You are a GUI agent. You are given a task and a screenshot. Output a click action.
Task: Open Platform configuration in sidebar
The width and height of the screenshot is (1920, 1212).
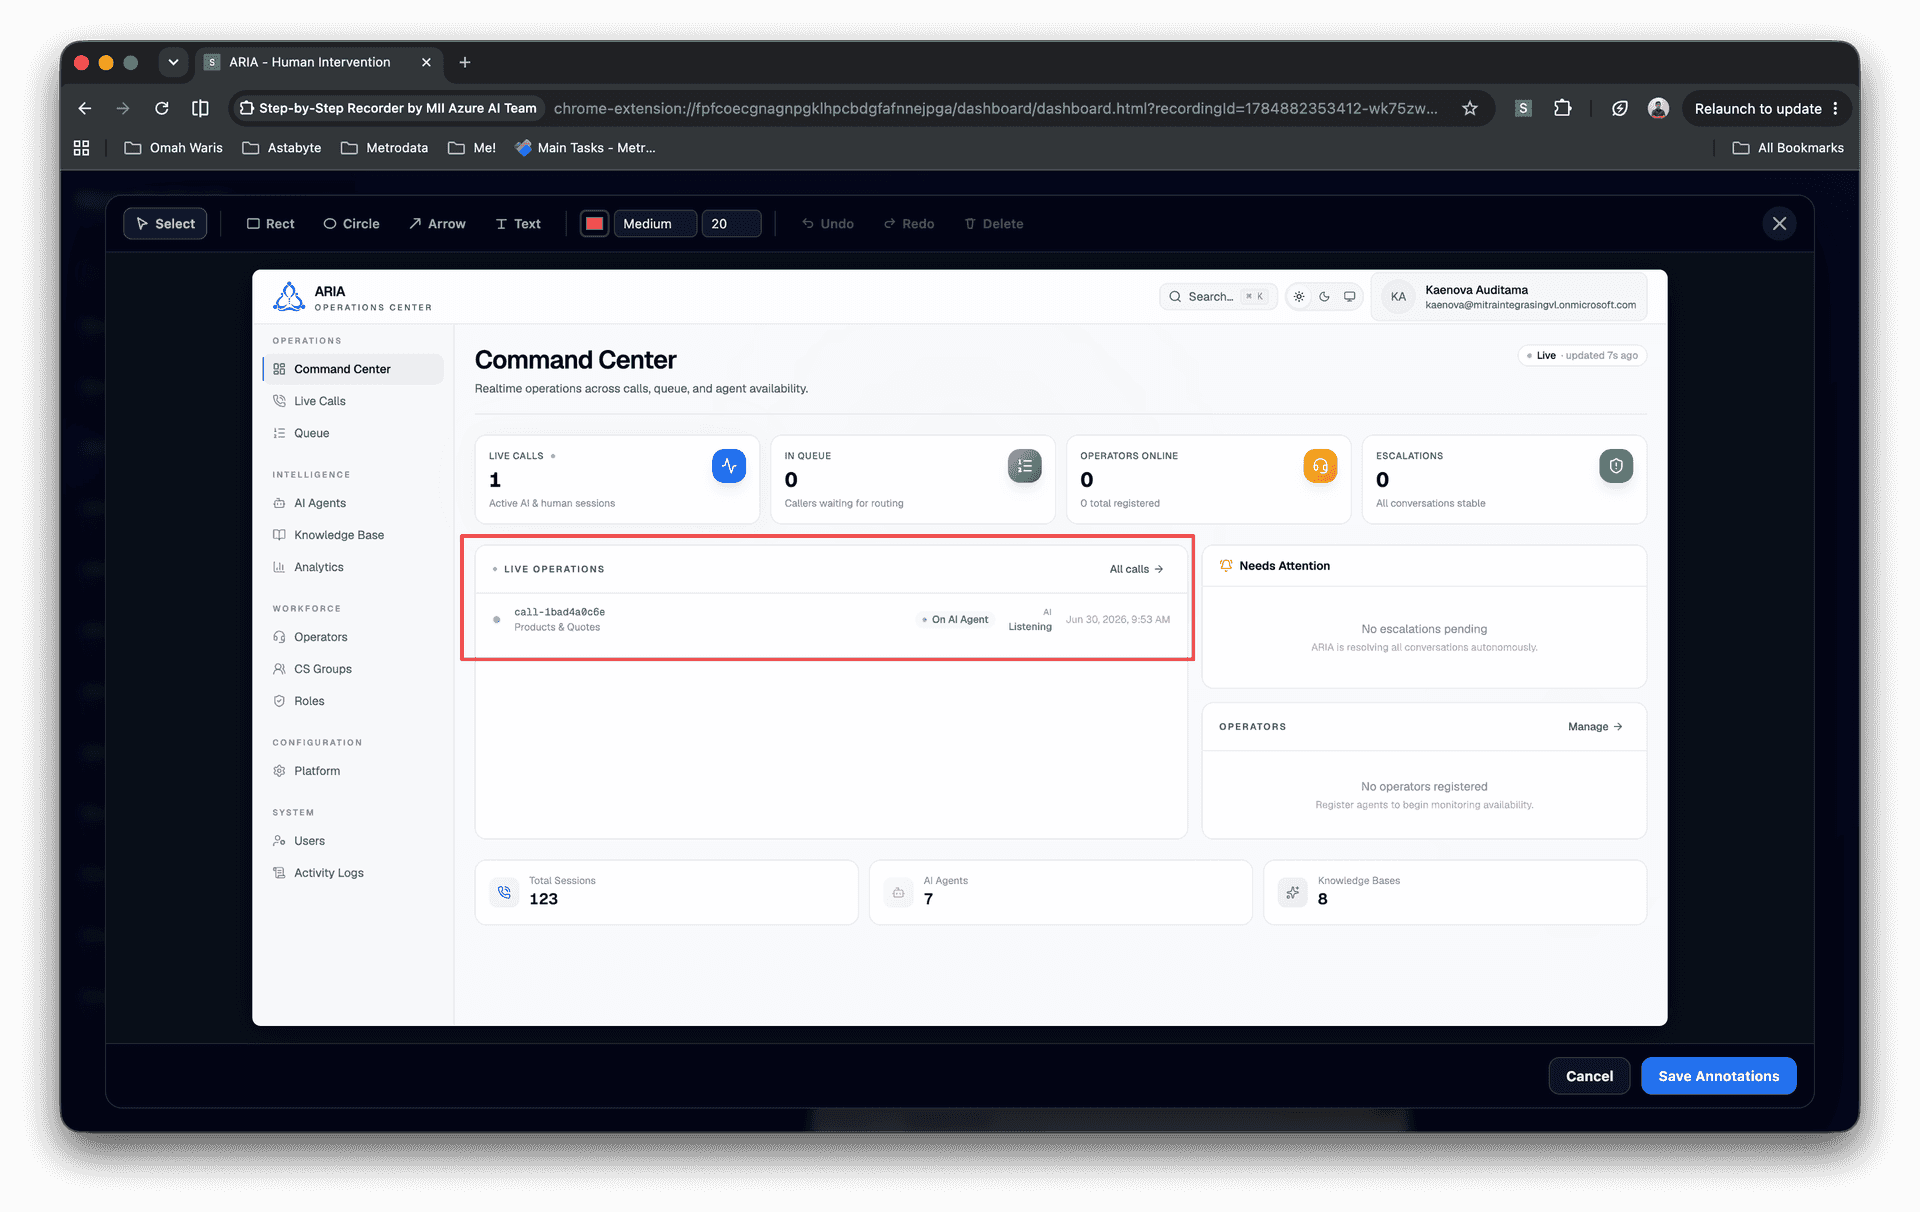[353, 771]
